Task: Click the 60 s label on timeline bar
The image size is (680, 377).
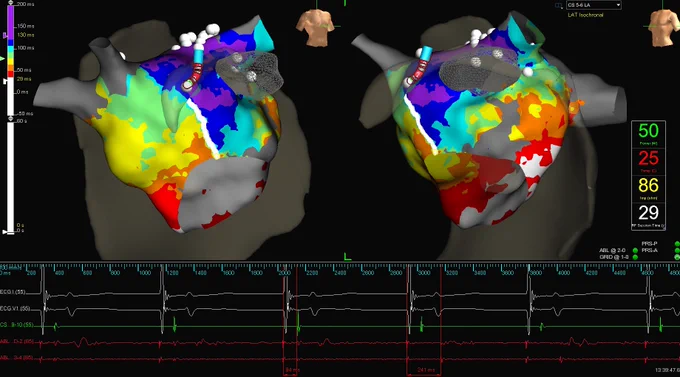Action: click(x=21, y=121)
